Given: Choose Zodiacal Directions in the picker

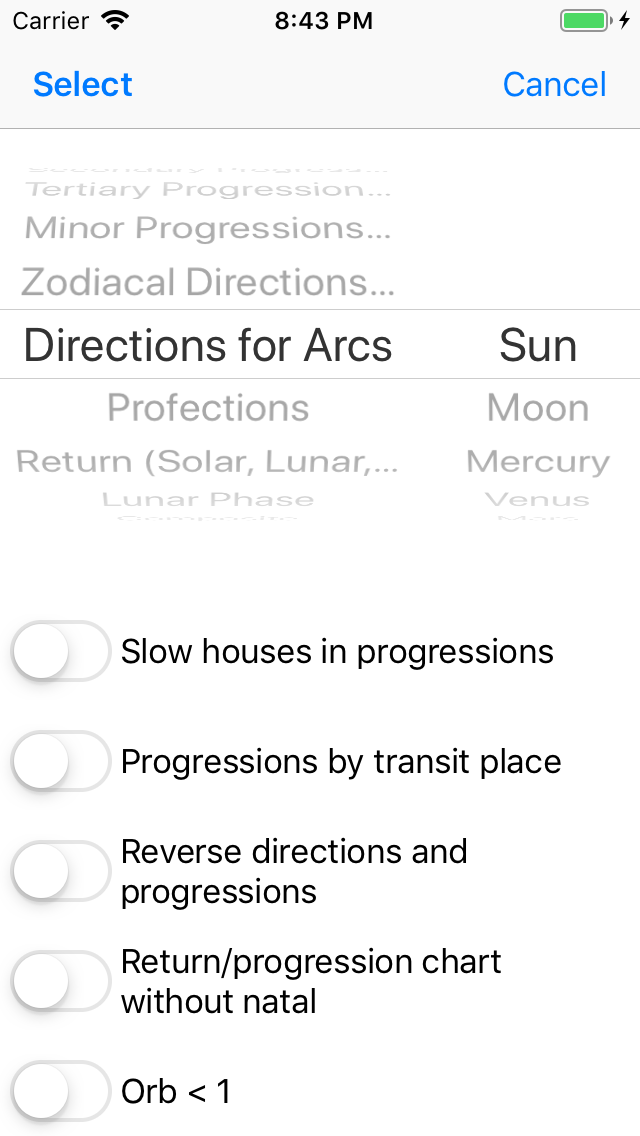Looking at the screenshot, I should 208,283.
